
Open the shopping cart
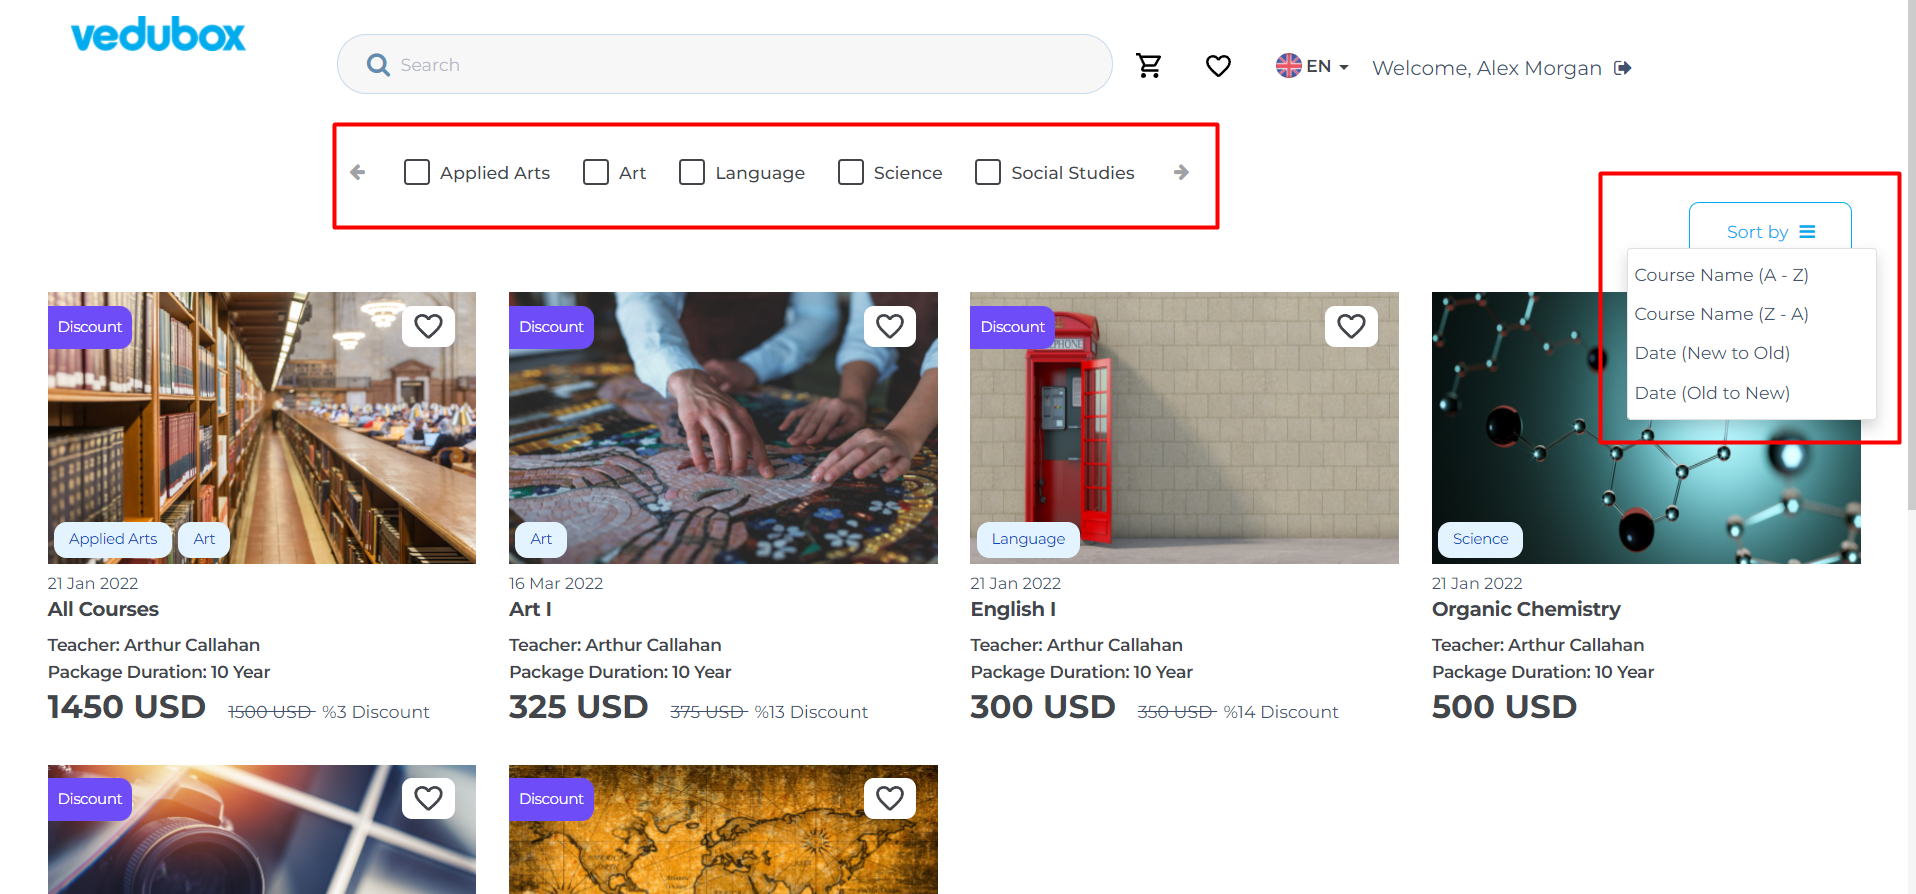[1149, 66]
